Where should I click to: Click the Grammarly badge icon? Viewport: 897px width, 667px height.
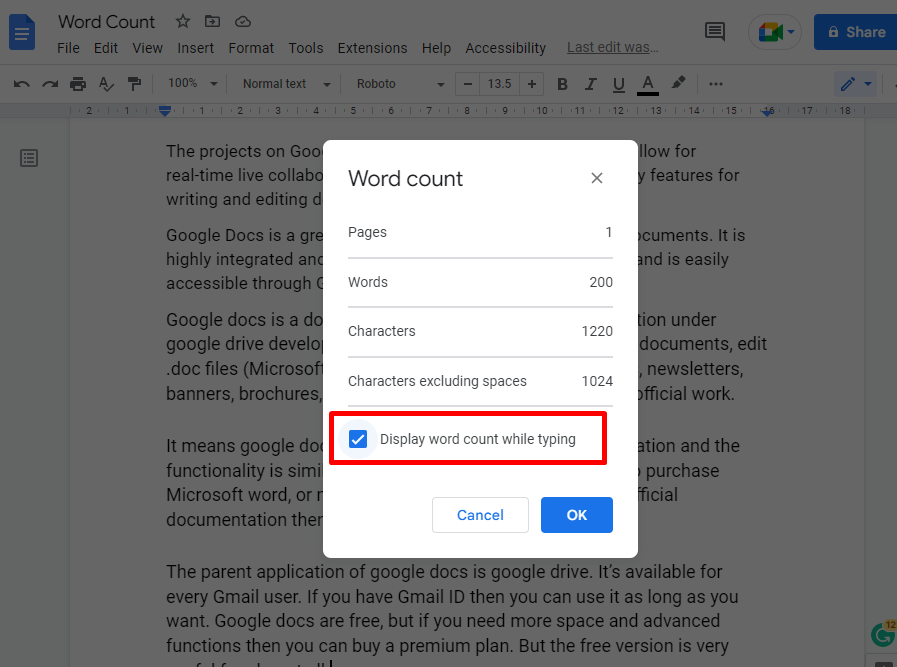point(883,634)
